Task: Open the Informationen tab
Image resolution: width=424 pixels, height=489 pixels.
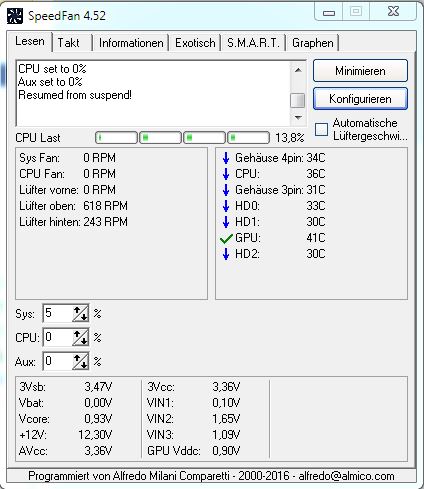Action: [x=131, y=43]
